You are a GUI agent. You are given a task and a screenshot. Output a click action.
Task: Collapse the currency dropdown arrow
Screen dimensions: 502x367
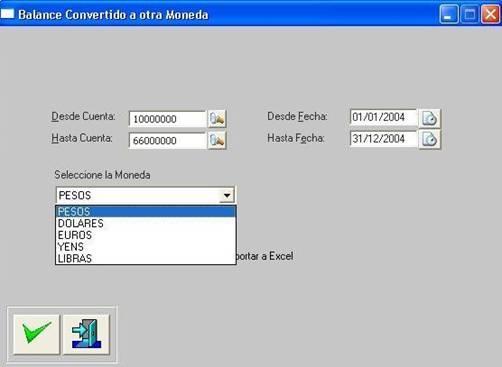[227, 195]
